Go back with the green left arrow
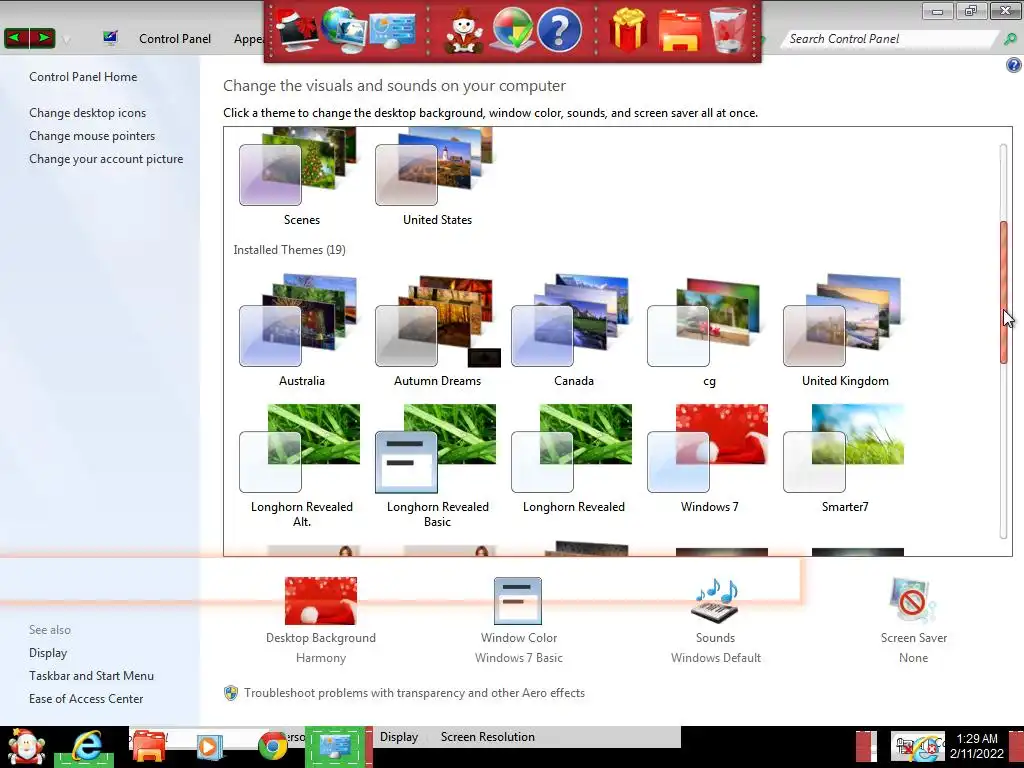The image size is (1024, 768). point(17,39)
